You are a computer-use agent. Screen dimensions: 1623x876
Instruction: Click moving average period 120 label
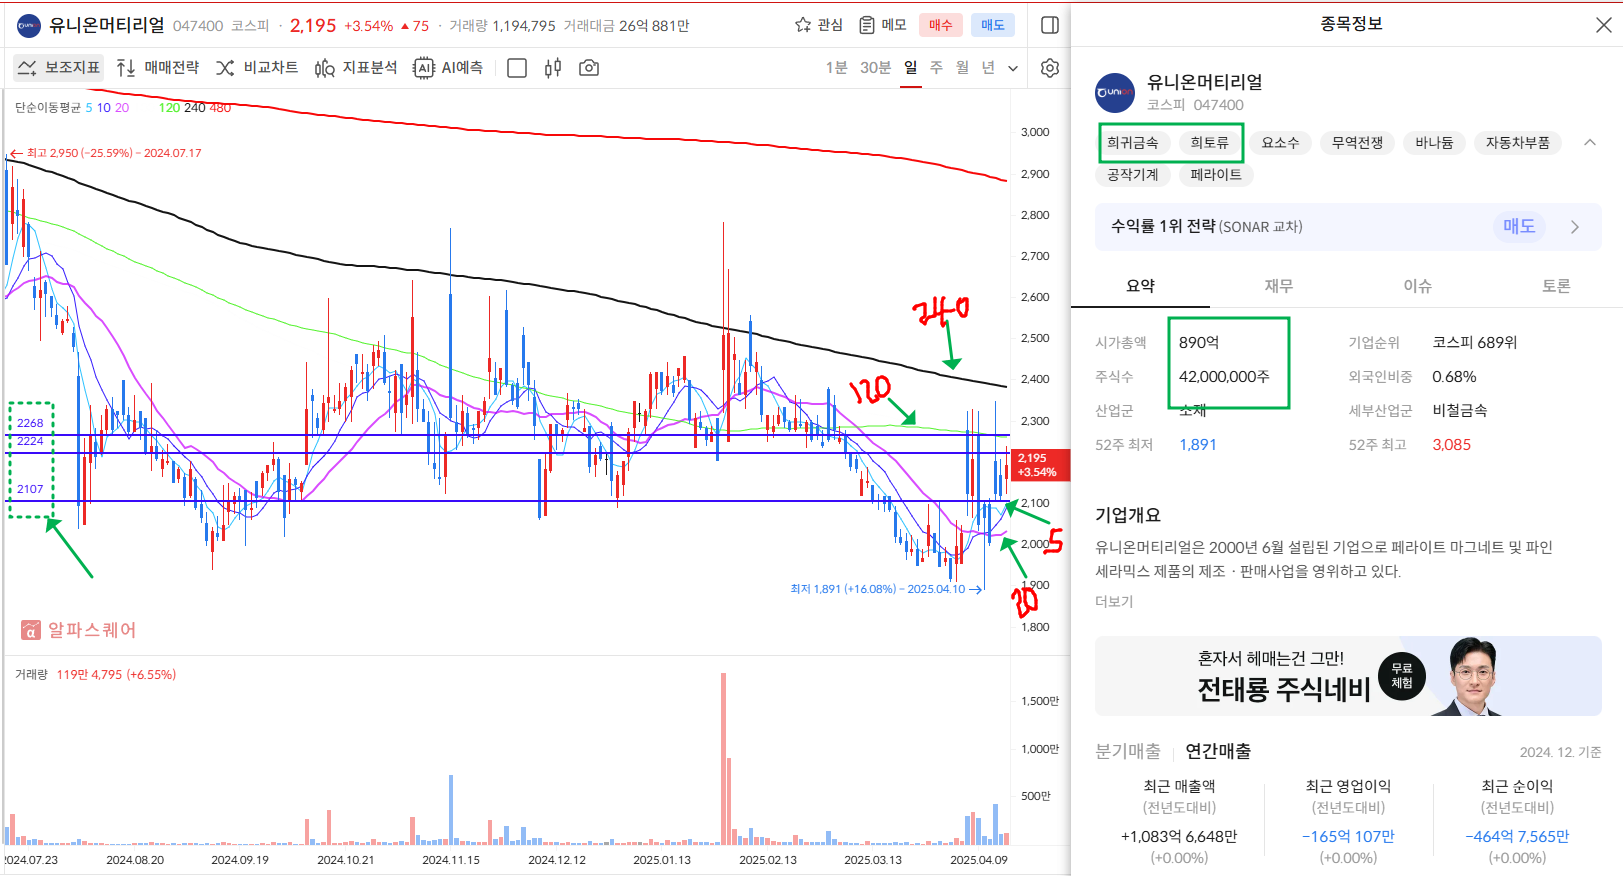coord(169,108)
